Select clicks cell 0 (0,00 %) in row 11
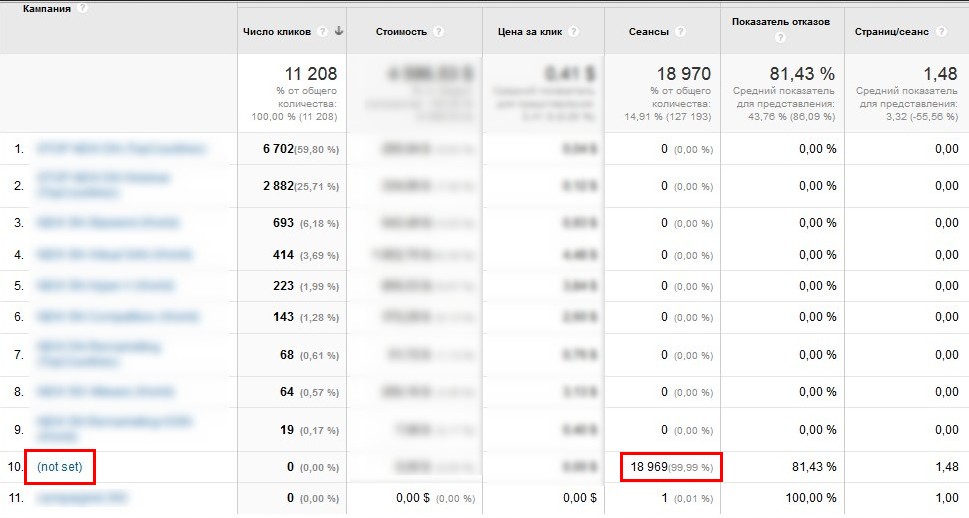 313,498
